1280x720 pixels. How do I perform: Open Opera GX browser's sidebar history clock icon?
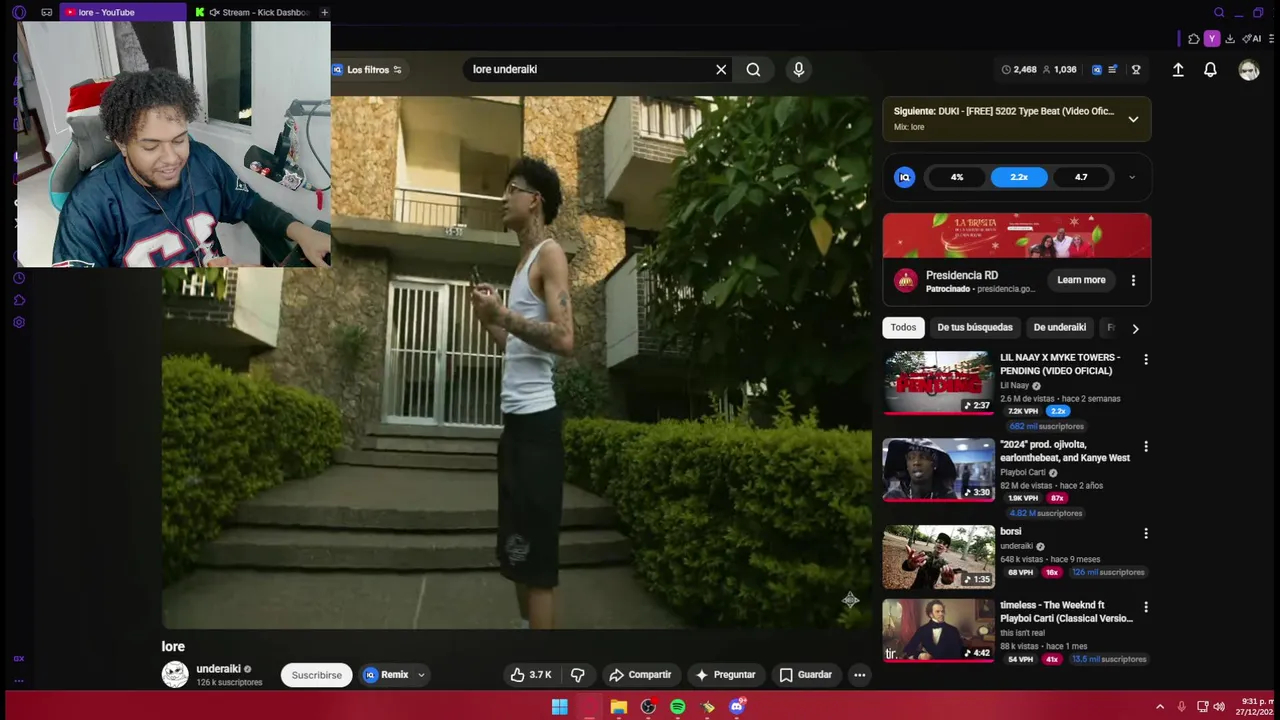pyautogui.click(x=19, y=278)
